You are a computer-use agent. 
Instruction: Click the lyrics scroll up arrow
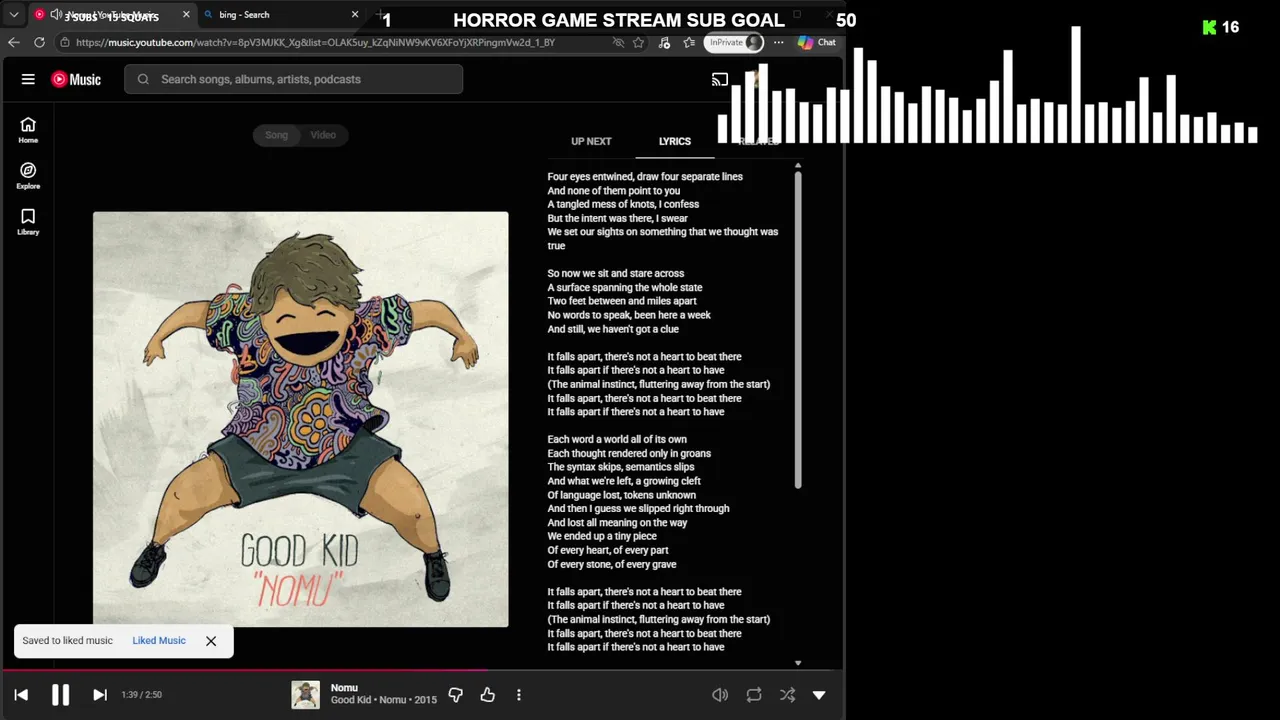click(798, 165)
